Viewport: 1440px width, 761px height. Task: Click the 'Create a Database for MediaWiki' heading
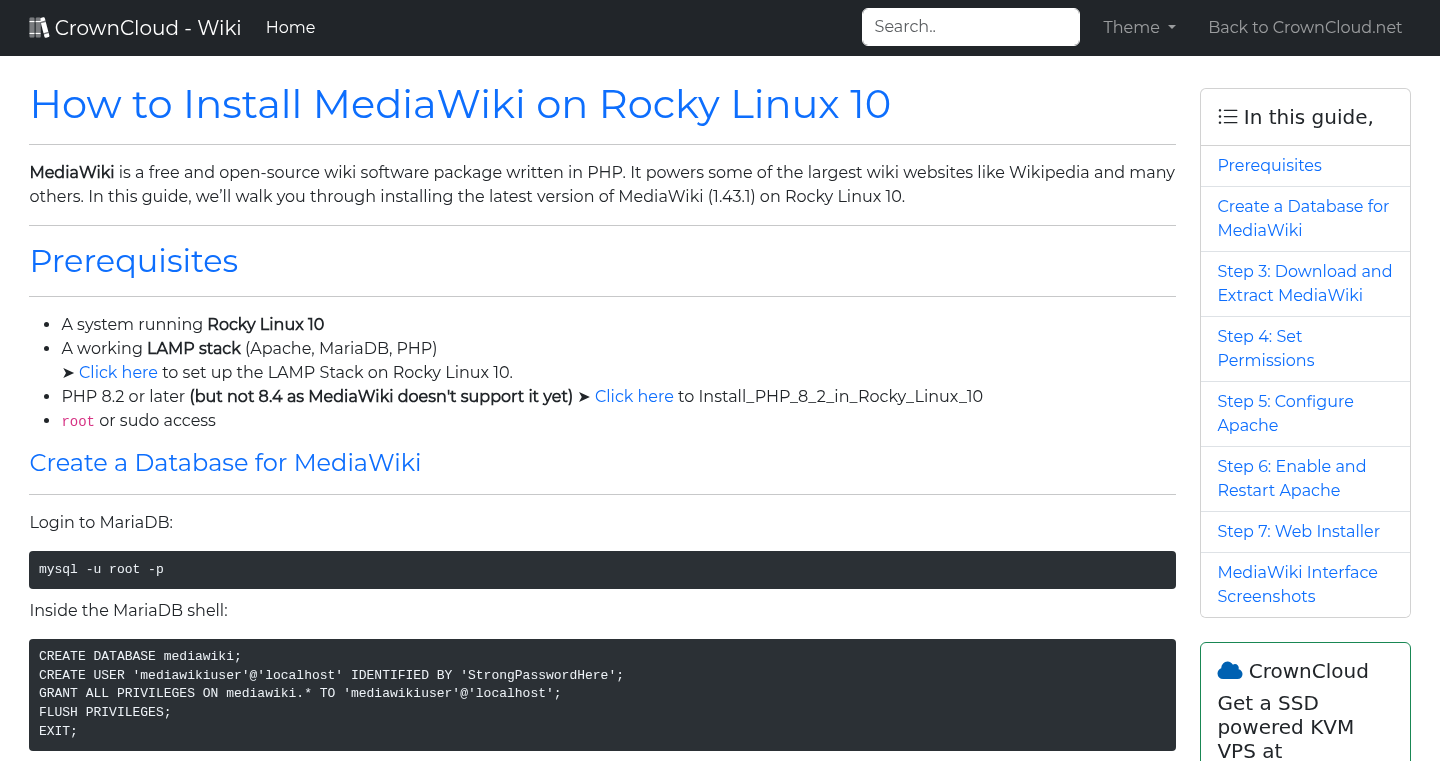coord(225,463)
